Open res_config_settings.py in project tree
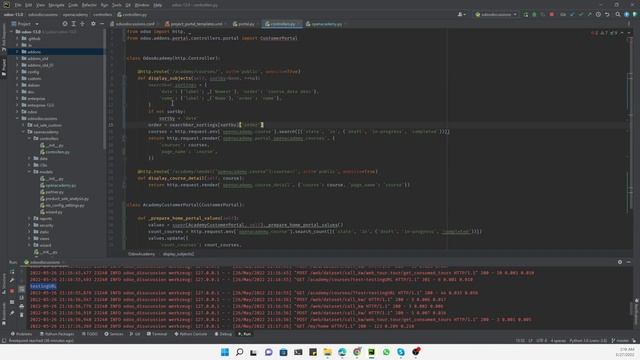This screenshot has height=360, width=640. [62, 205]
